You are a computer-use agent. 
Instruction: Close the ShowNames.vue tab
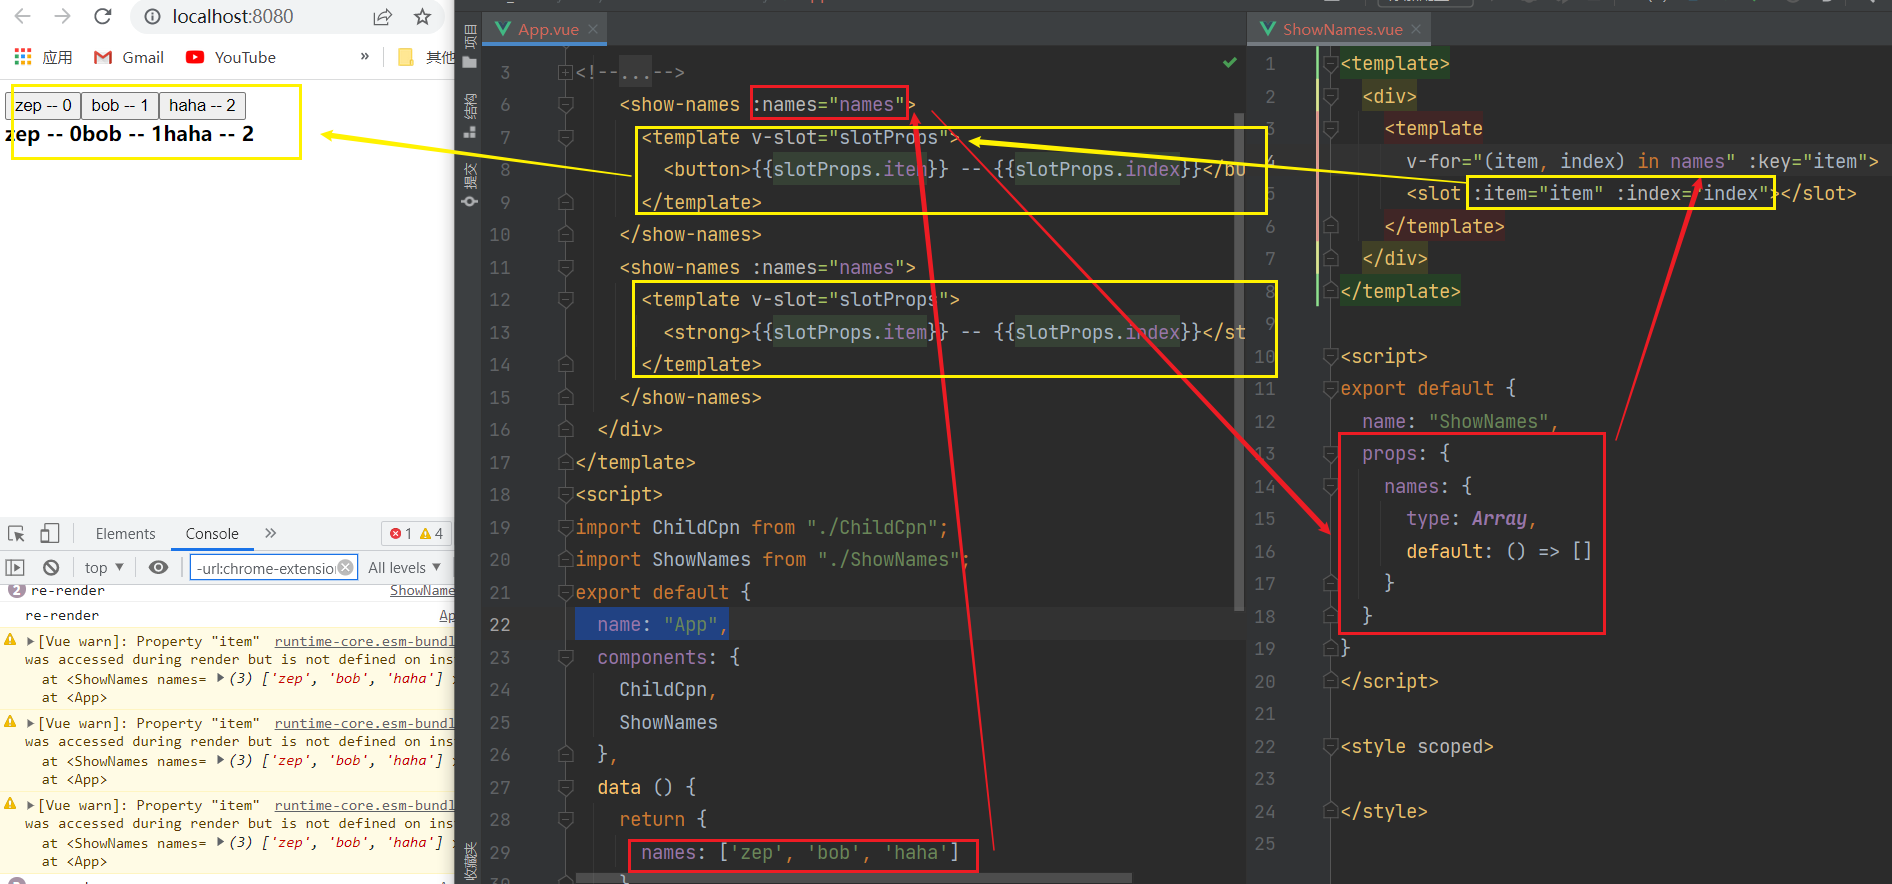point(1416,29)
